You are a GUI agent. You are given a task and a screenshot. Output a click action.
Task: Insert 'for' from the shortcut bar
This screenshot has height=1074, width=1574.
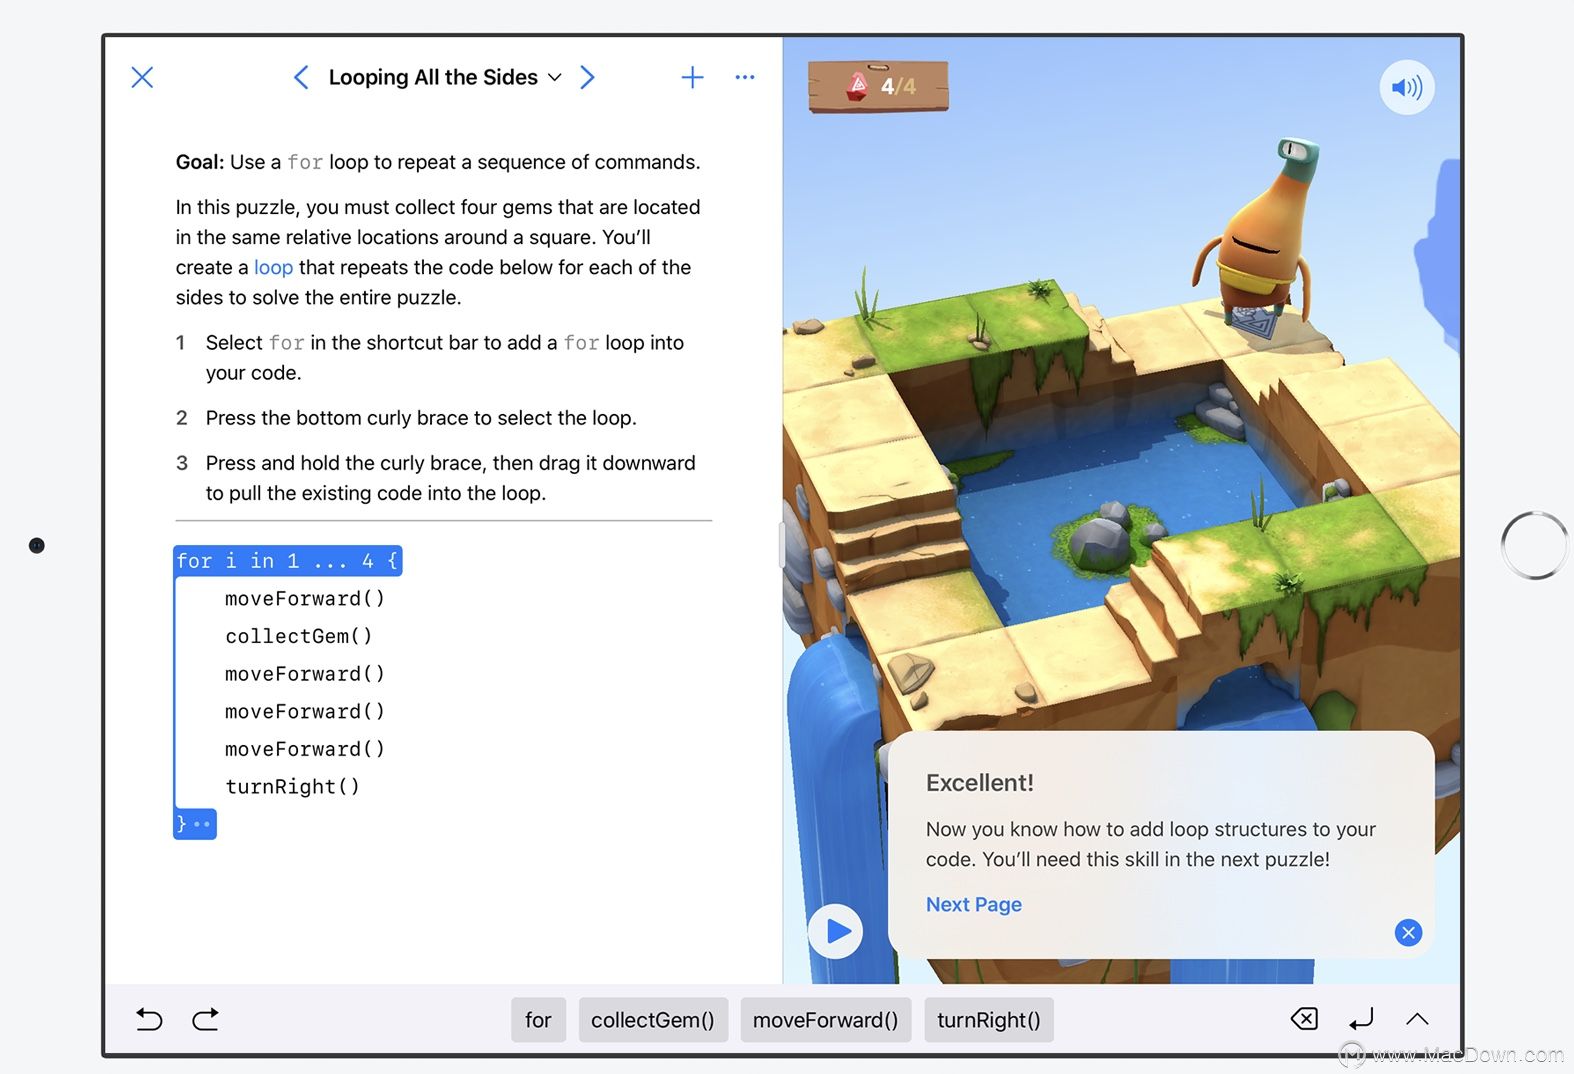tap(538, 1020)
